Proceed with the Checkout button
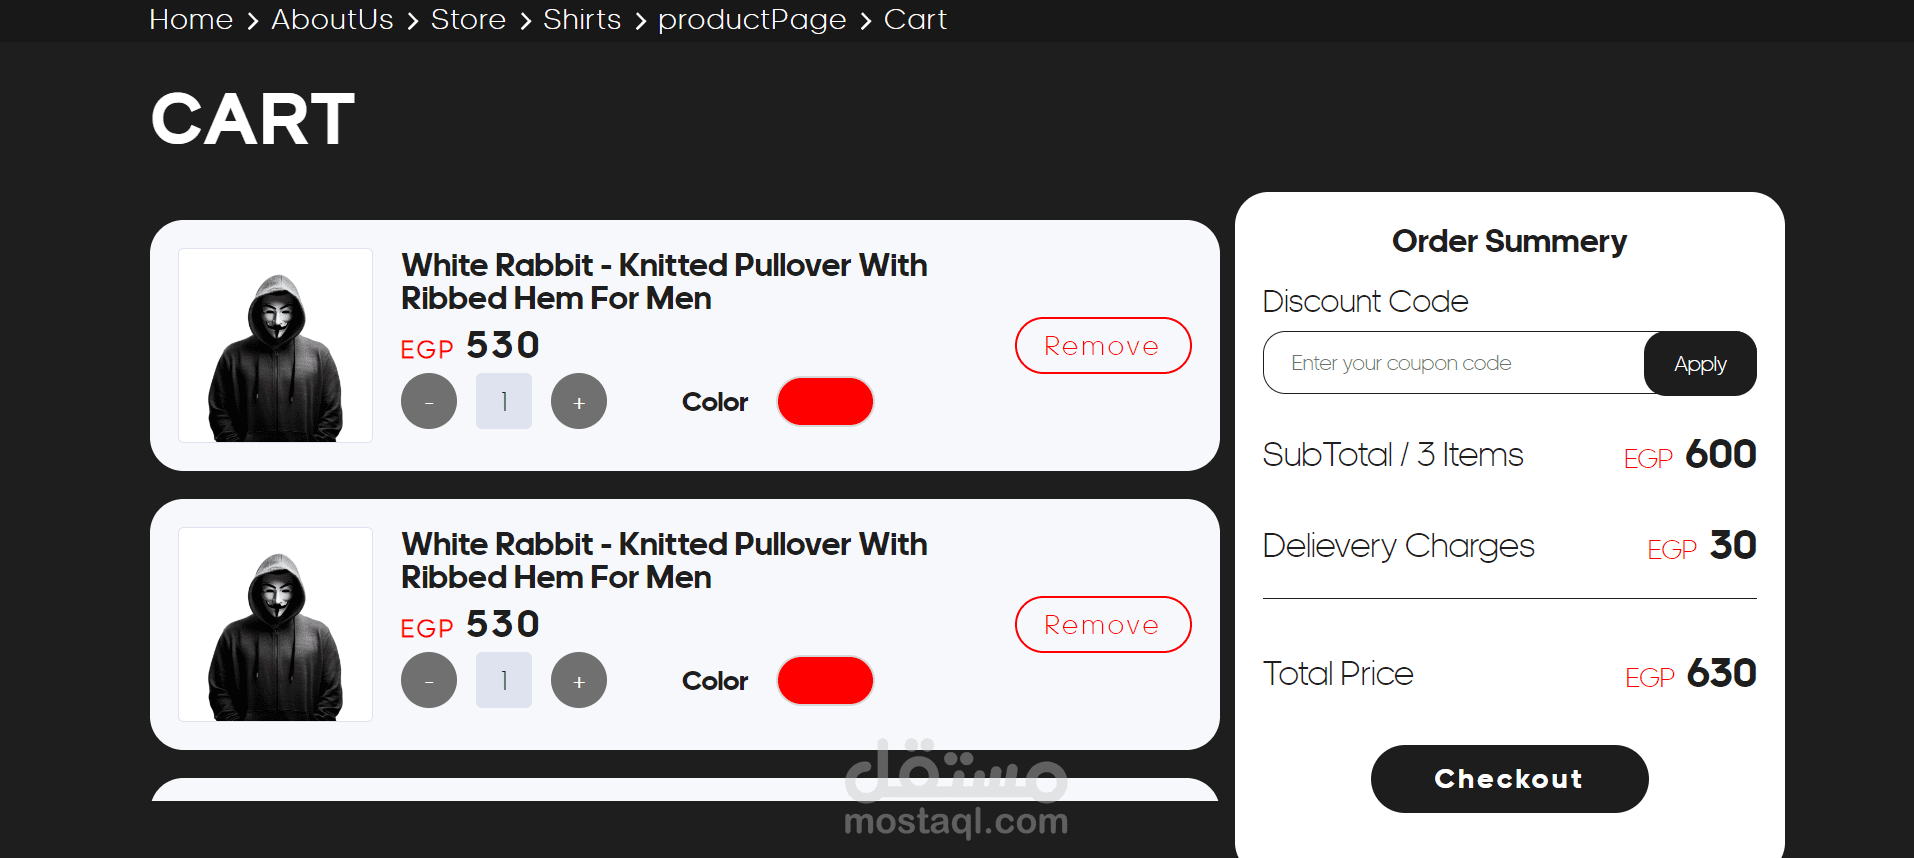This screenshot has width=1914, height=858. click(x=1509, y=779)
